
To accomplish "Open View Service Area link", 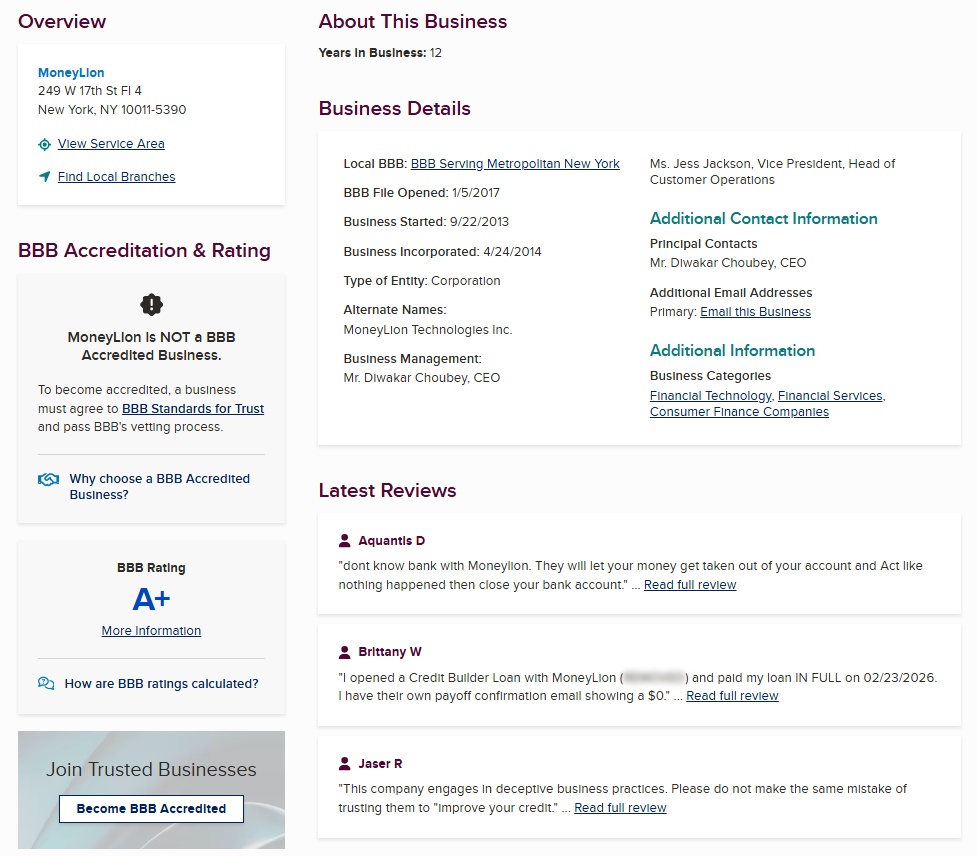I will (111, 144).
